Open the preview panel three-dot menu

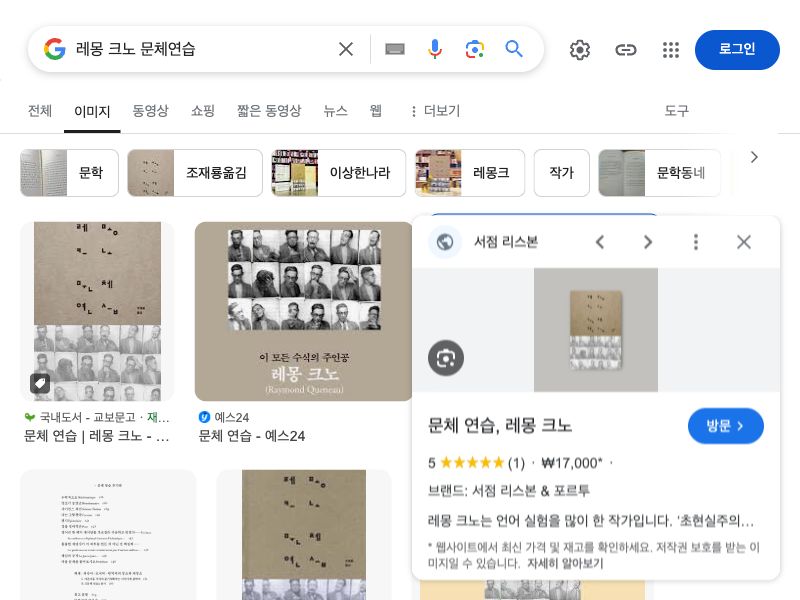[x=696, y=242]
